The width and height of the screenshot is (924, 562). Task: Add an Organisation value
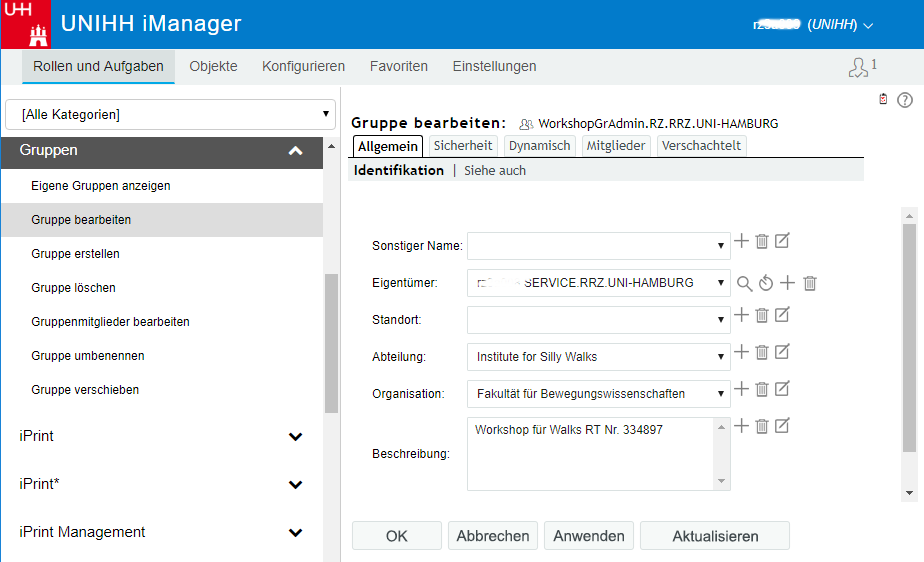741,389
